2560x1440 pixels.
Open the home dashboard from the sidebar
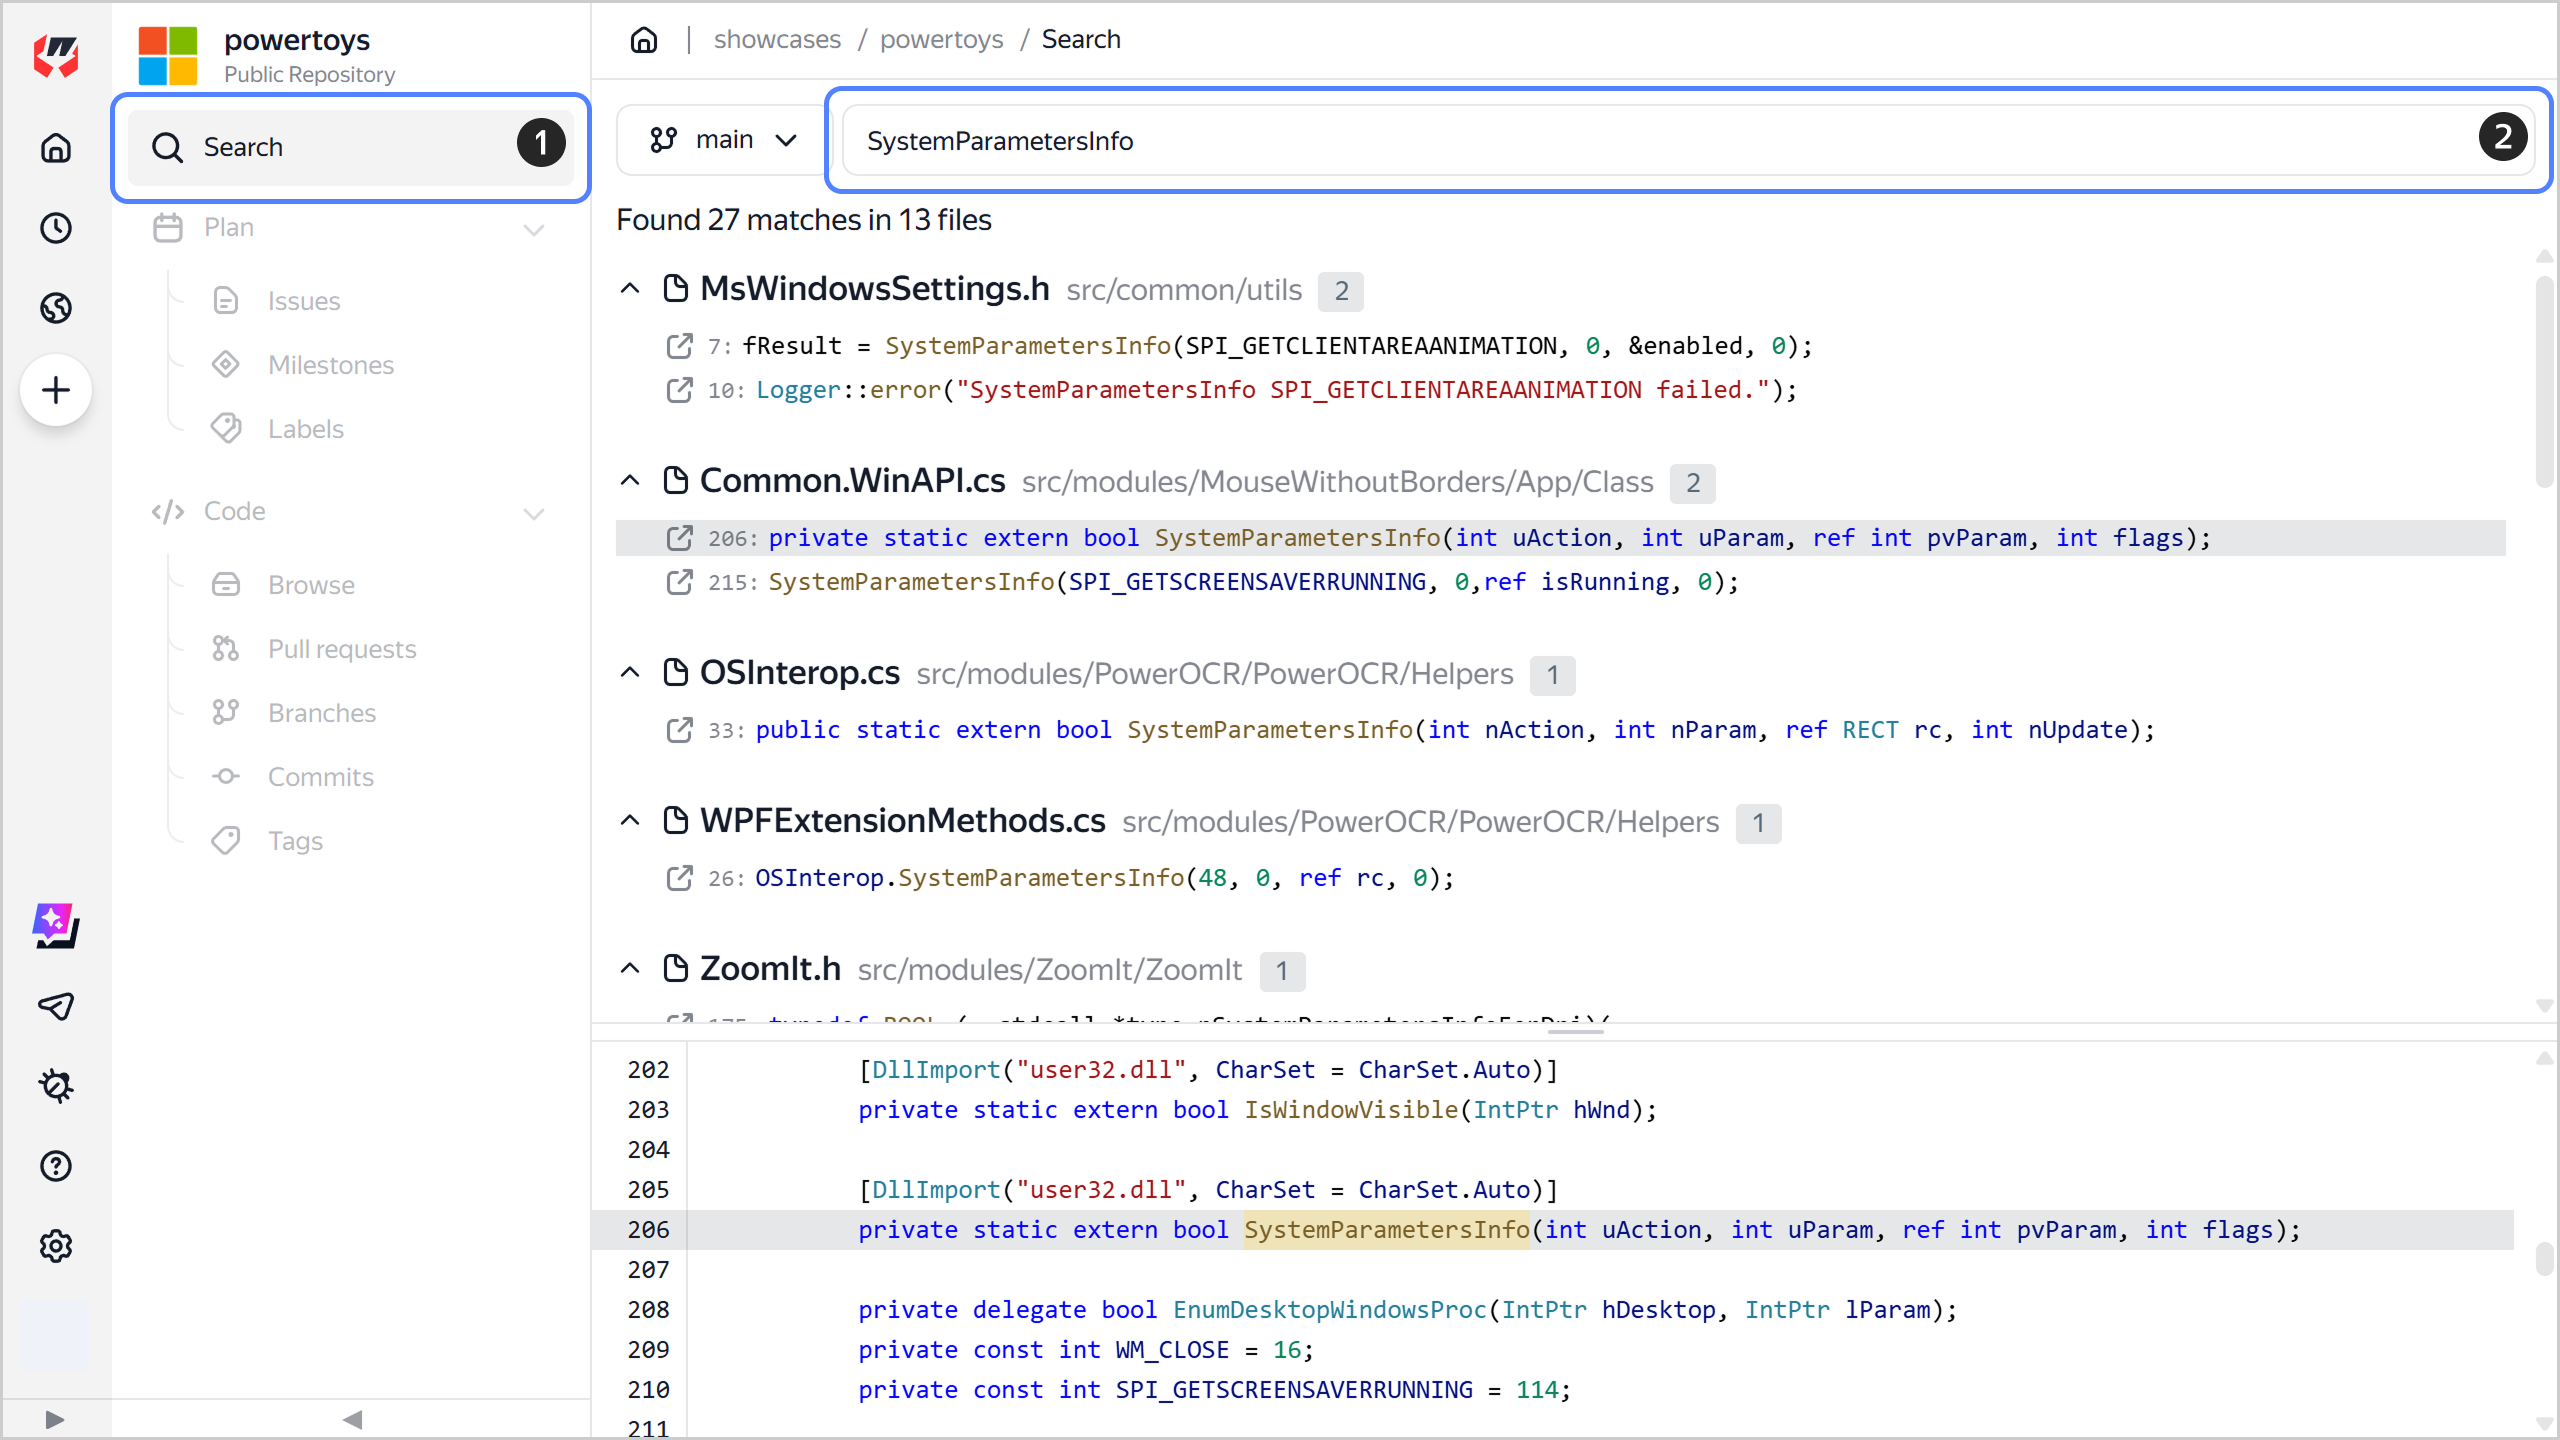[x=55, y=147]
